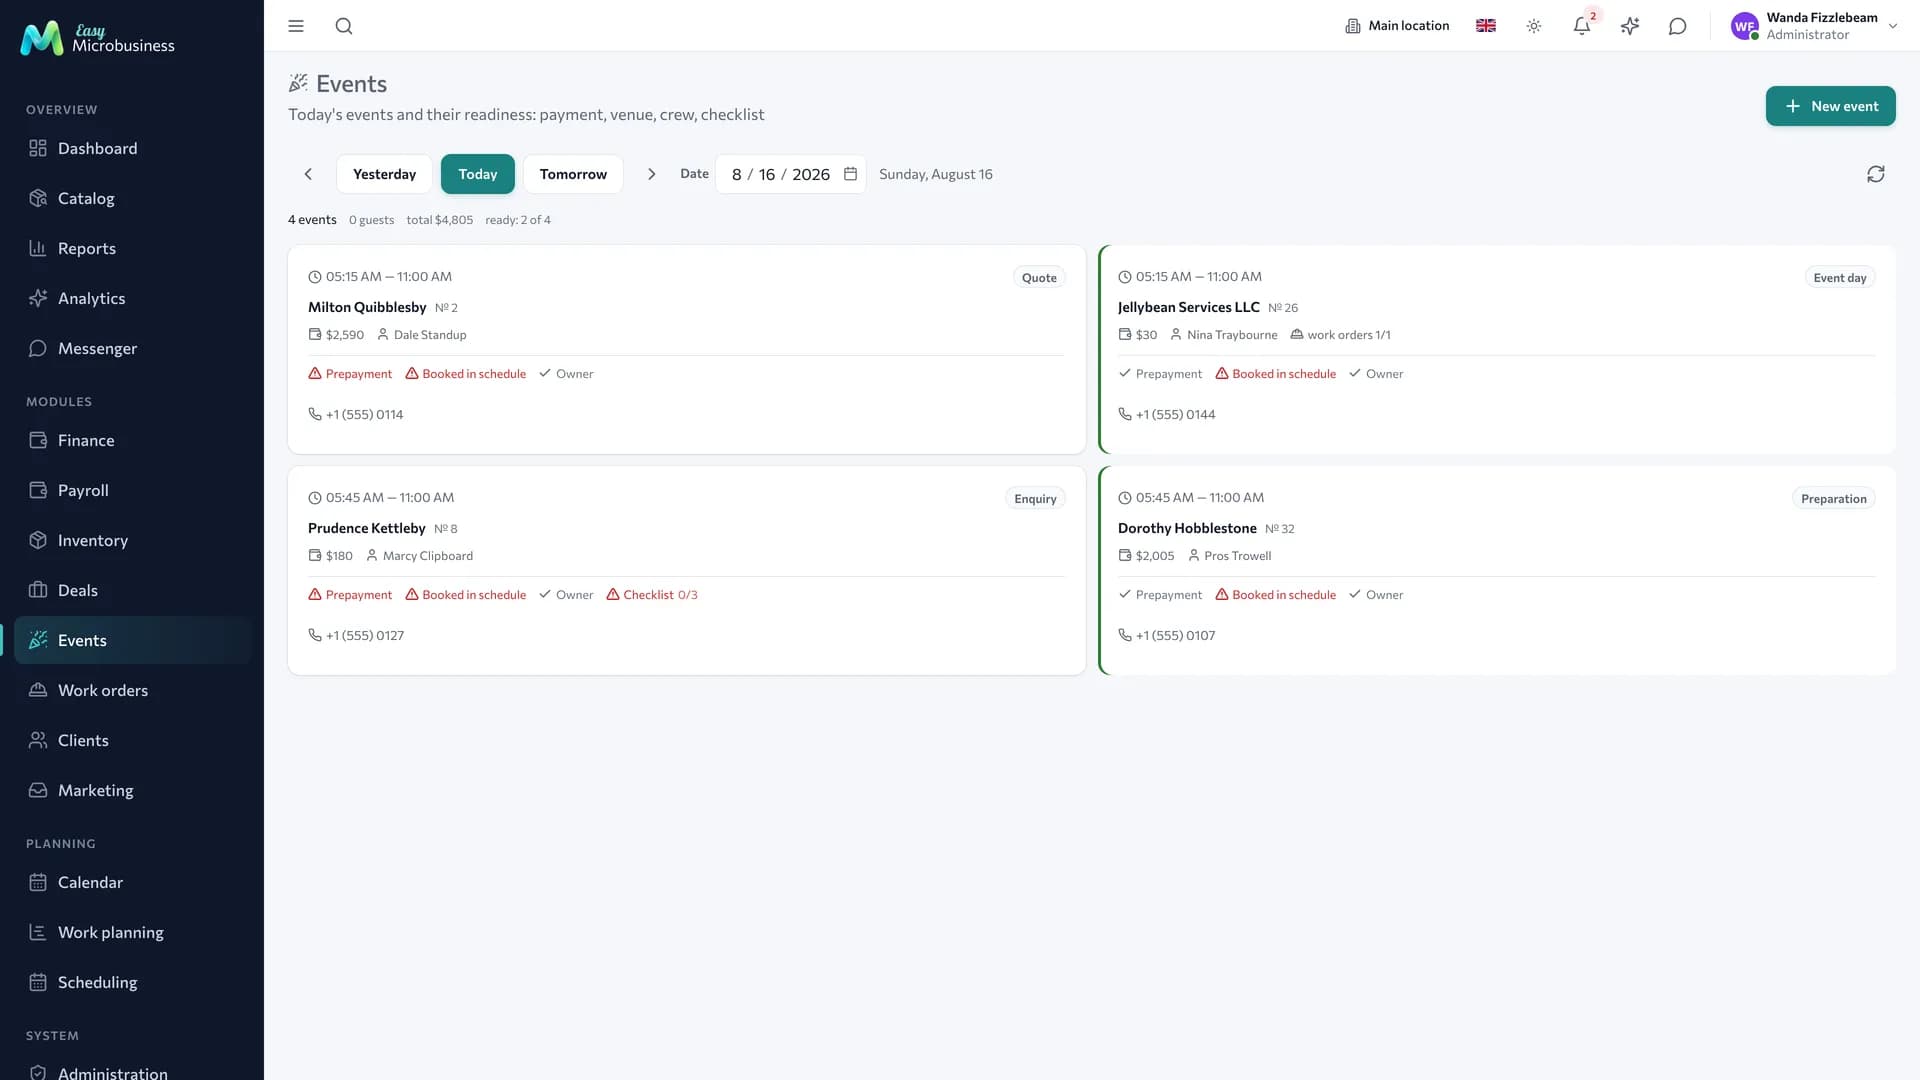The height and width of the screenshot is (1080, 1920).
Task: Open Reports in sidebar
Action: pos(132,248)
